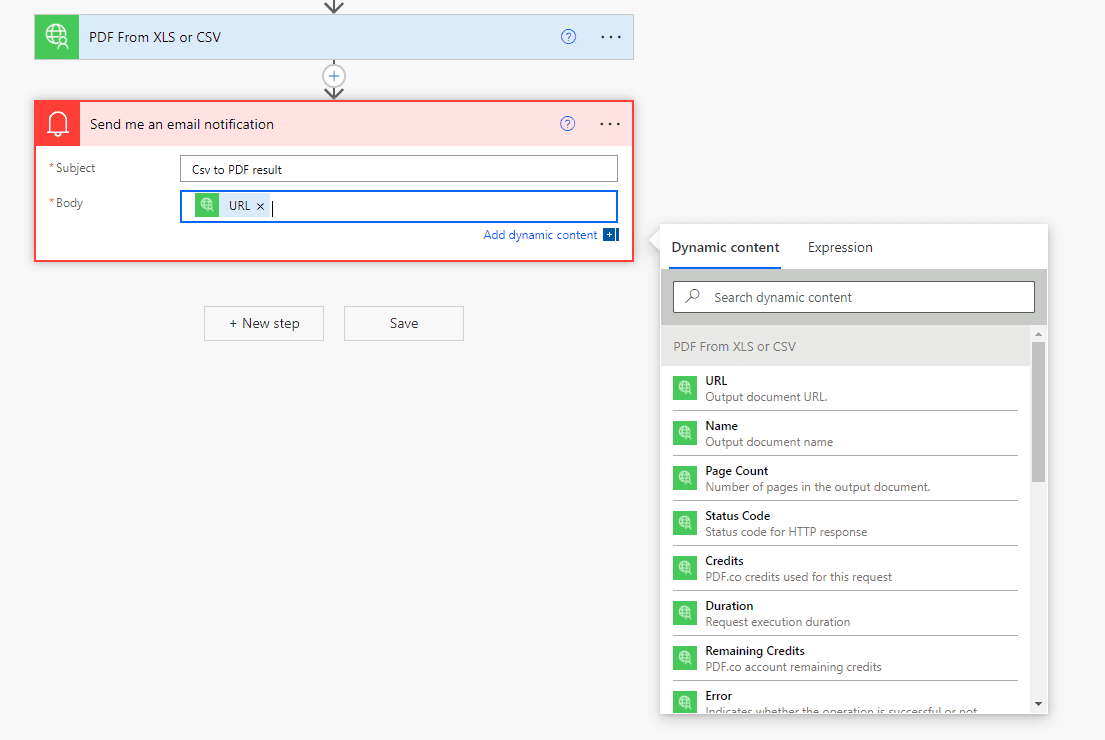The image size is (1105, 740).
Task: Switch to the Expression tab
Action: coord(840,247)
